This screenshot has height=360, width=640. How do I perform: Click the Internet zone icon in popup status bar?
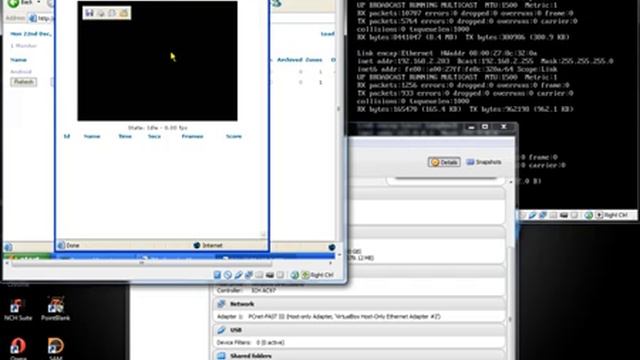(197, 245)
